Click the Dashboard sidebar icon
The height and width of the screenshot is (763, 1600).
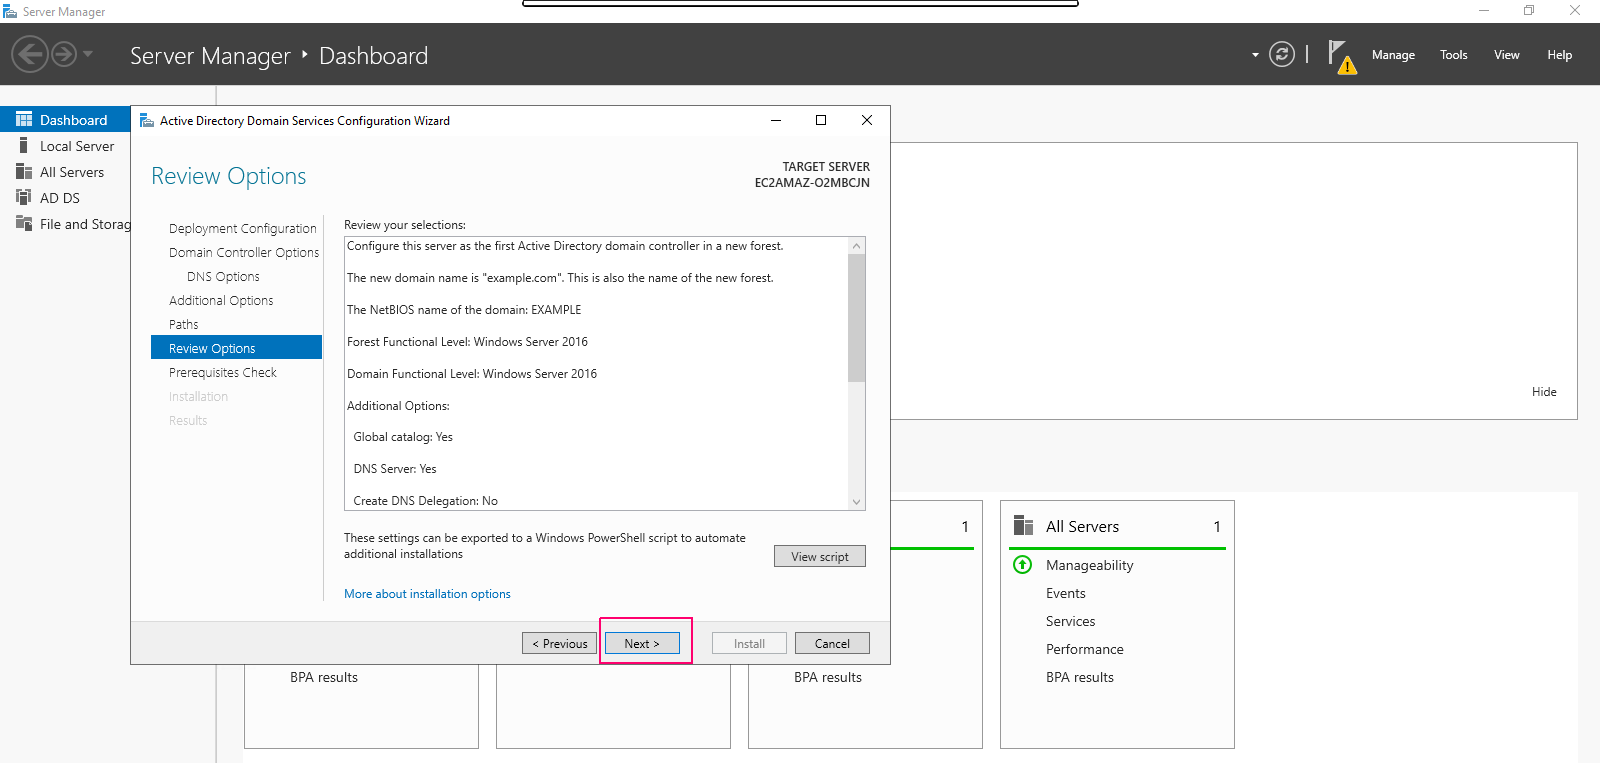24,119
